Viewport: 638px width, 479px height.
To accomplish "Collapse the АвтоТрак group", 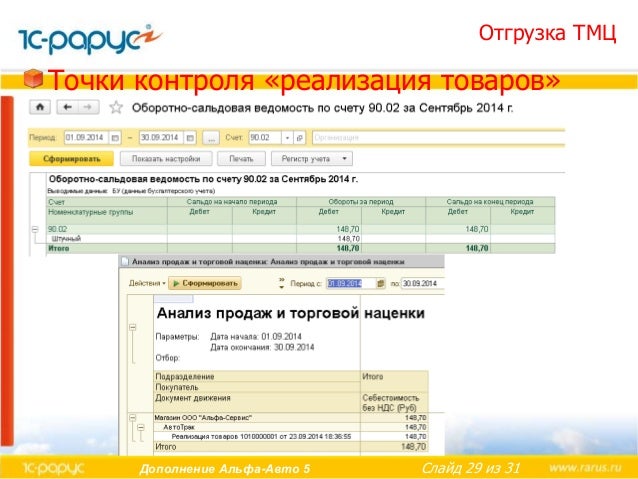I will (141, 427).
